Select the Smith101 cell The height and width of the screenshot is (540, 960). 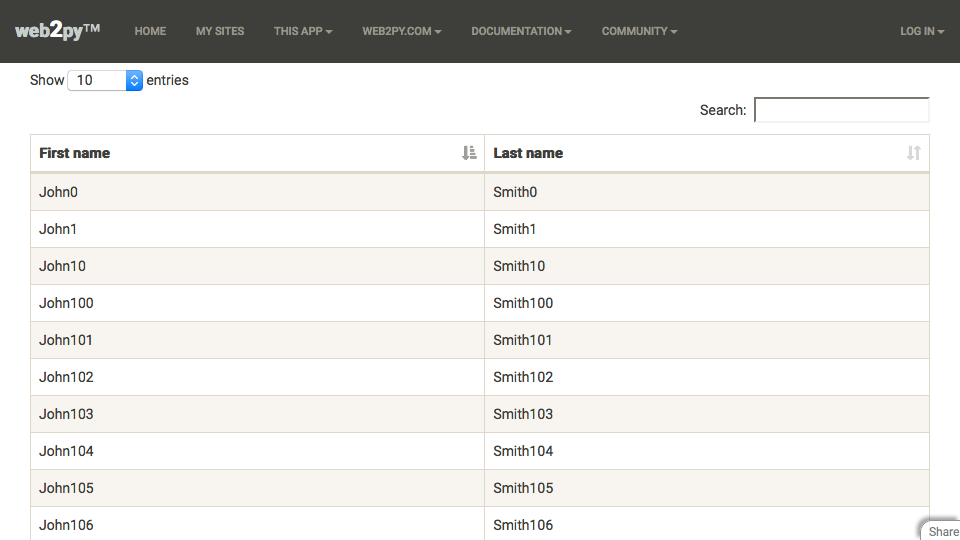tap(707, 340)
